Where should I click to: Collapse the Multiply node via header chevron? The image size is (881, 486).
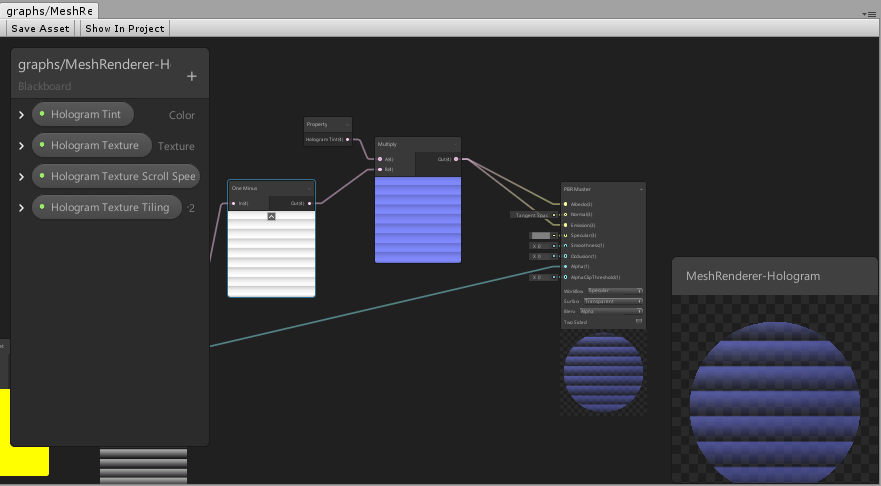[455, 144]
